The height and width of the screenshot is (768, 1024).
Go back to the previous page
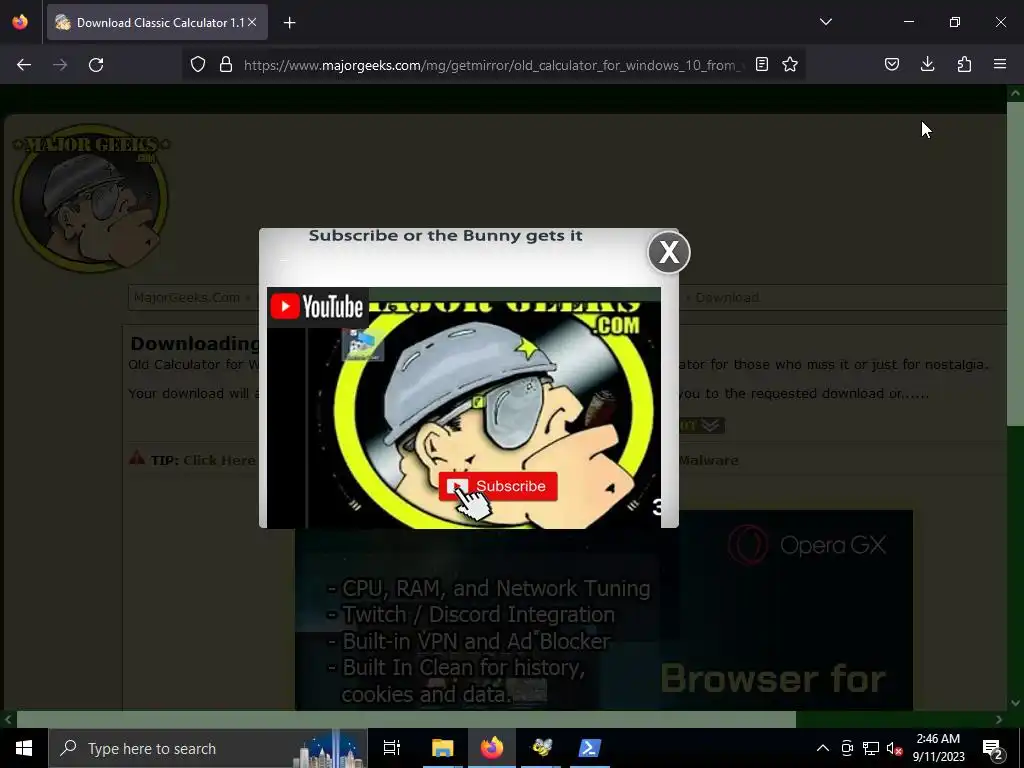24,65
